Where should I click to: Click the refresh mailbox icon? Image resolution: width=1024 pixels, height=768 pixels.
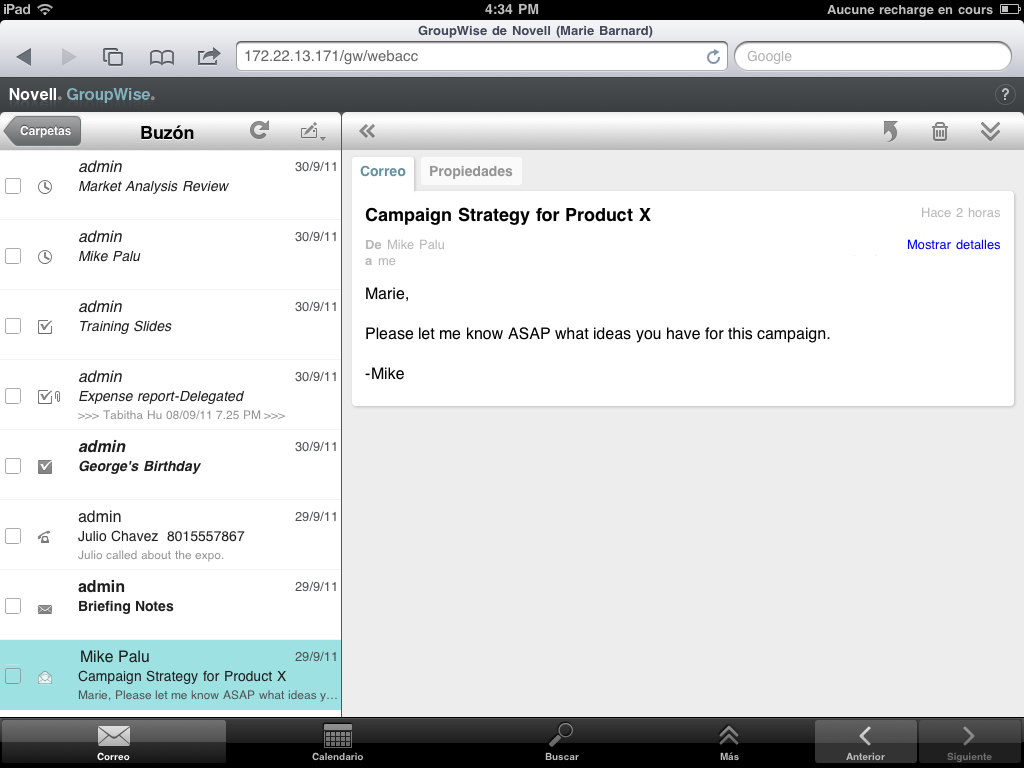(259, 131)
